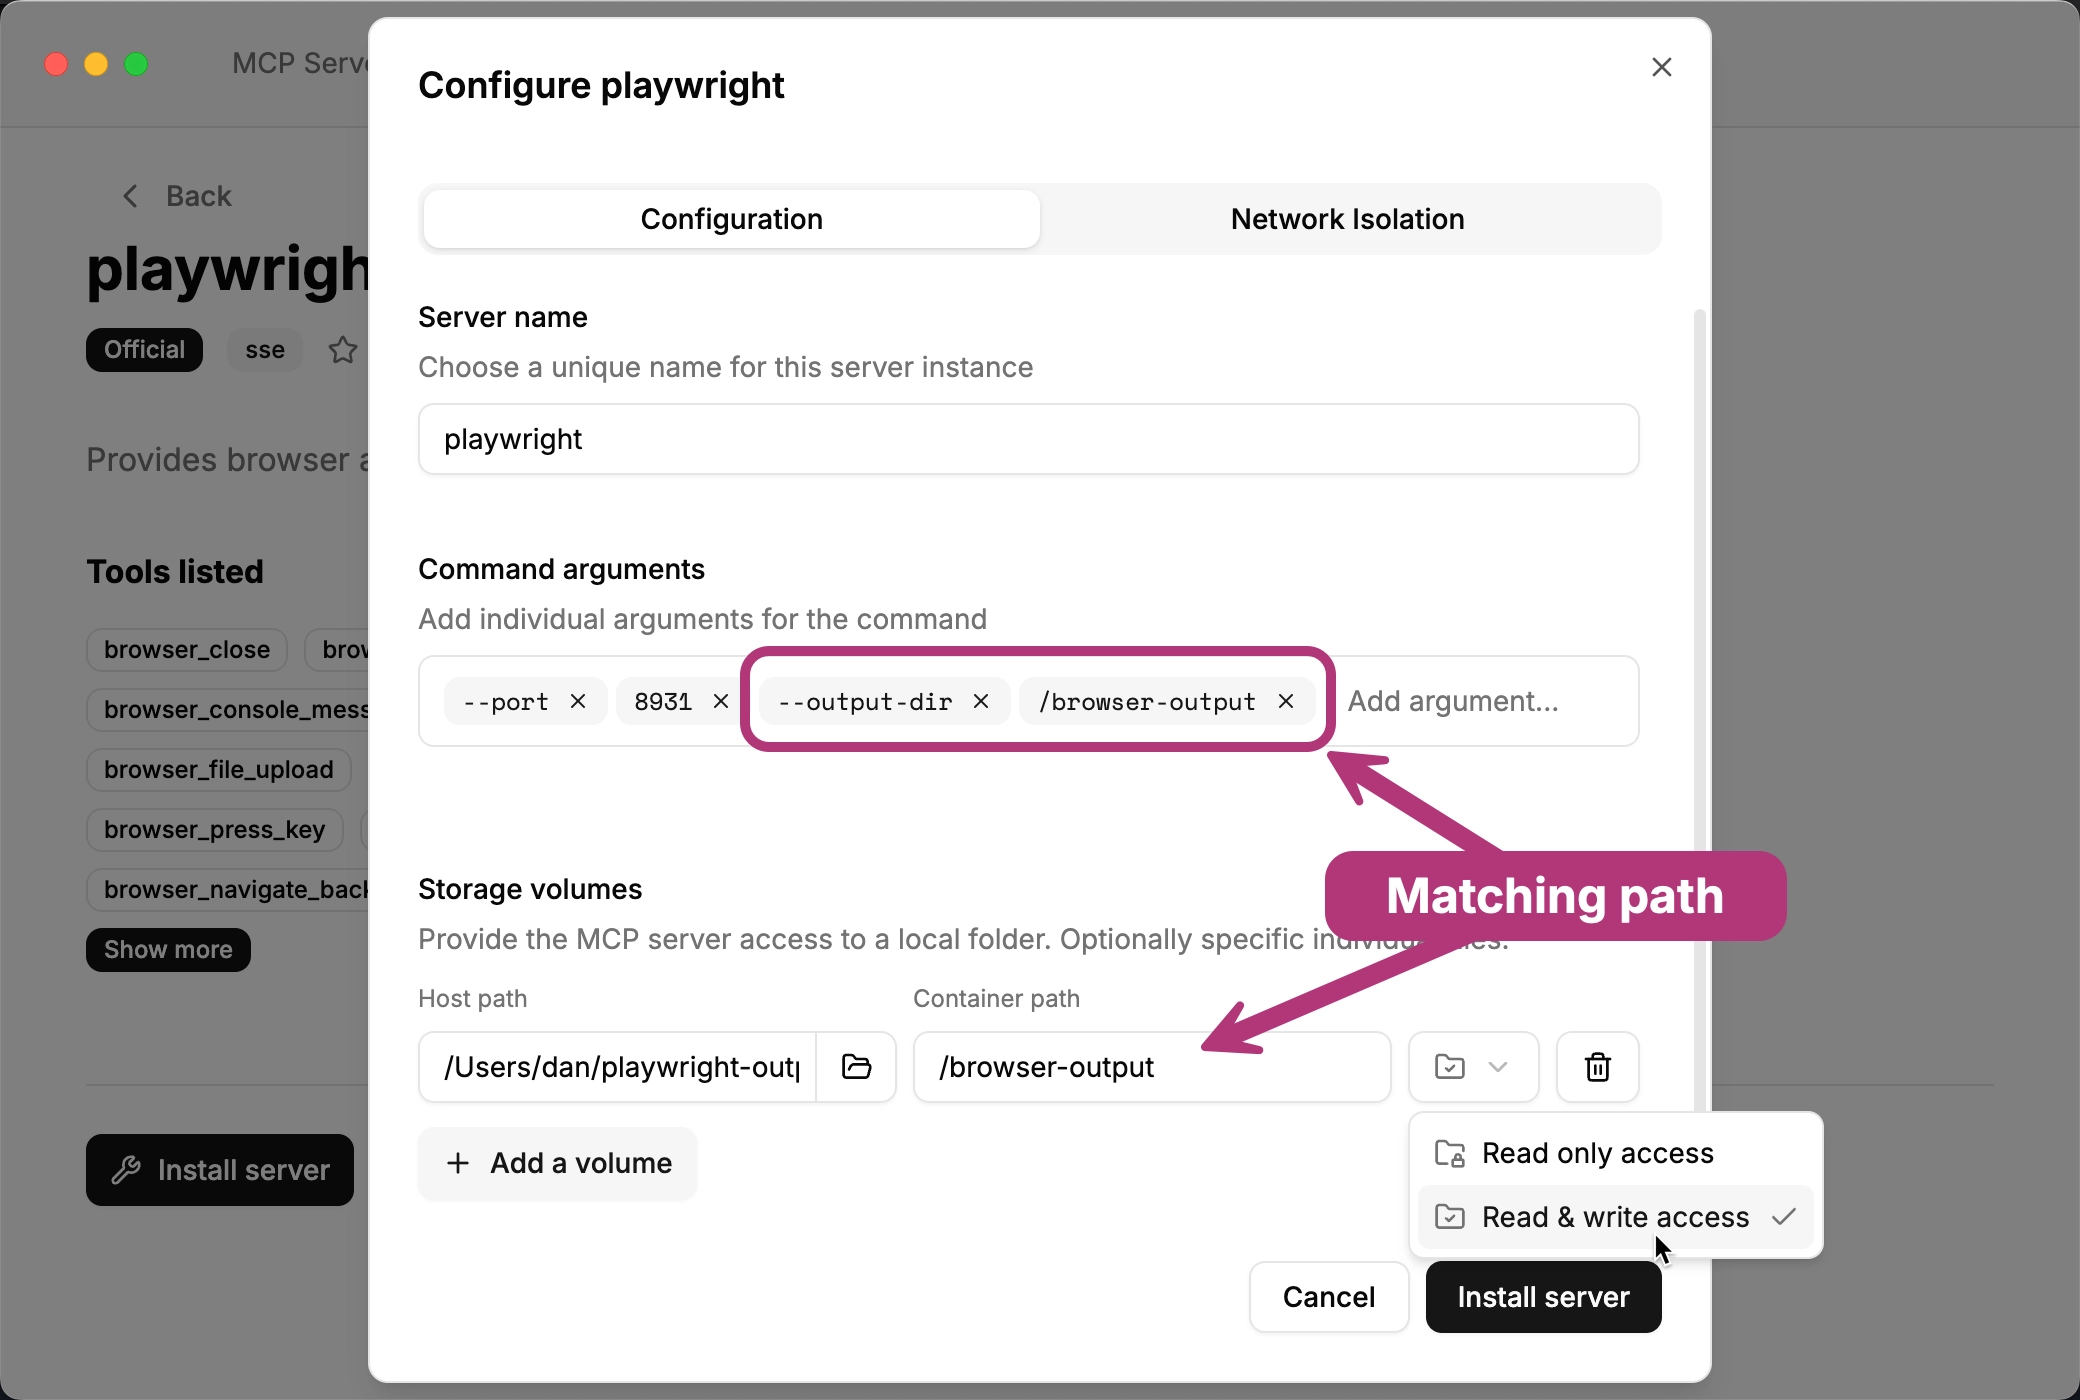This screenshot has width=2080, height=1400.
Task: Remove the /browser-output argument chip
Action: click(1286, 701)
